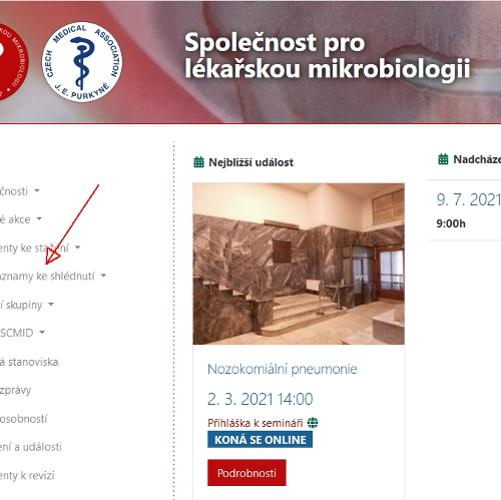
Task: Expand the 'záznamy ke shlédnutí' menu arrow
Action: tap(103, 276)
